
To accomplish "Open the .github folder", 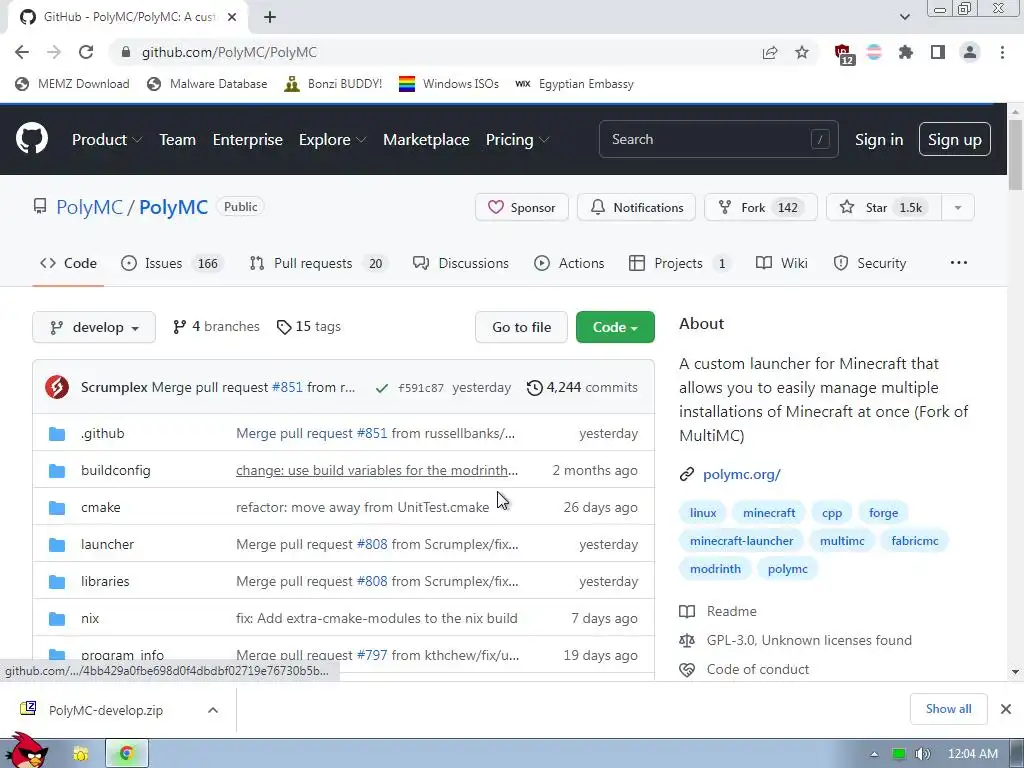I will tap(103, 433).
